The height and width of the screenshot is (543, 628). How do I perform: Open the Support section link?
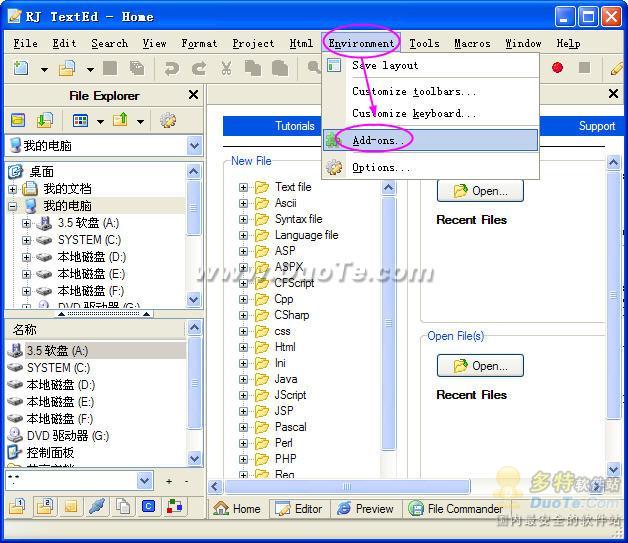tap(597, 126)
